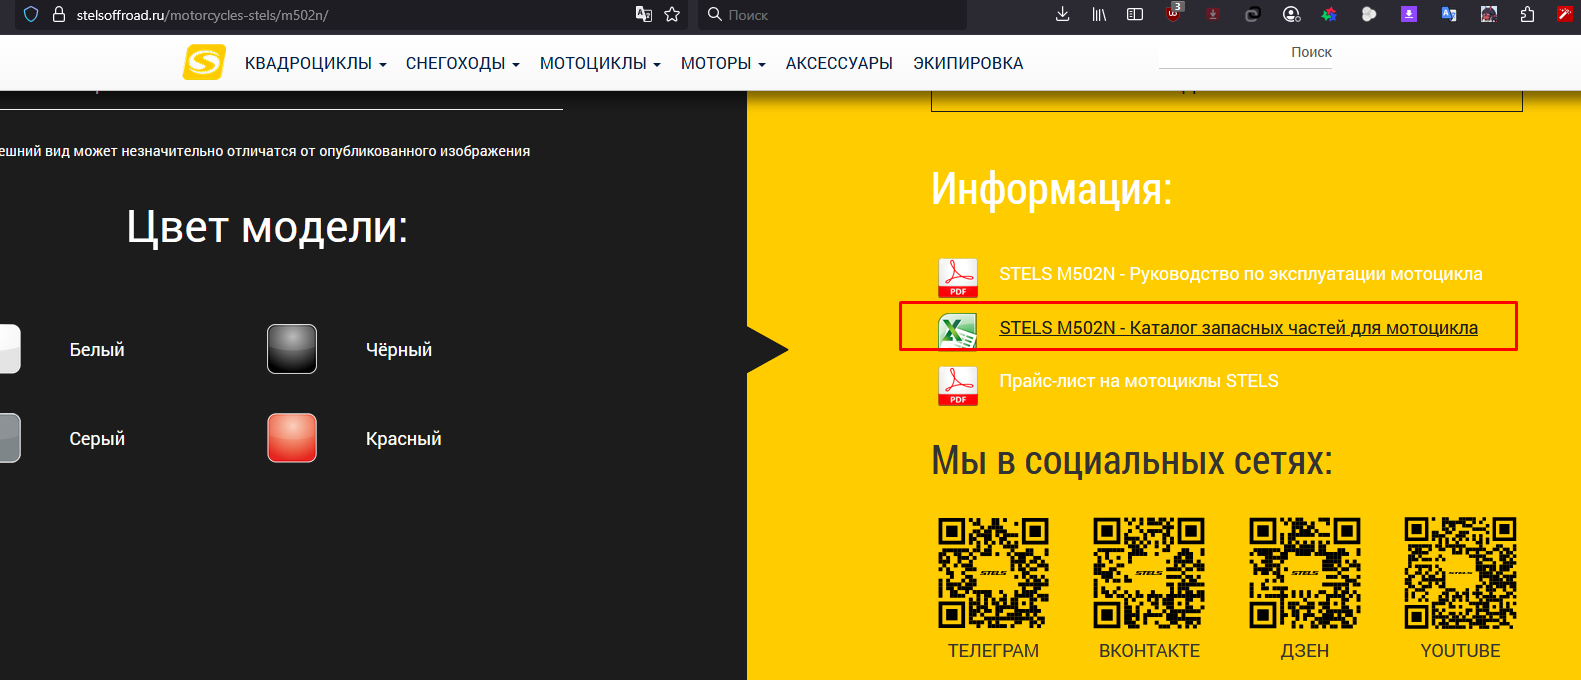Click the site Поиск search field
1581x680 pixels.
1246,53
